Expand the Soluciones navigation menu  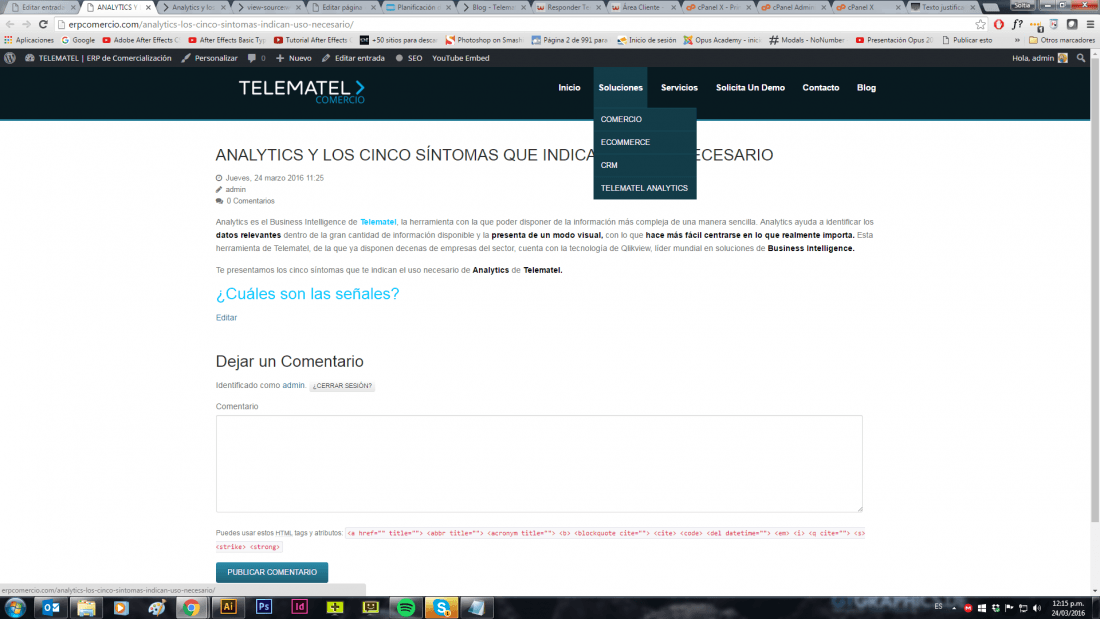tap(620, 88)
